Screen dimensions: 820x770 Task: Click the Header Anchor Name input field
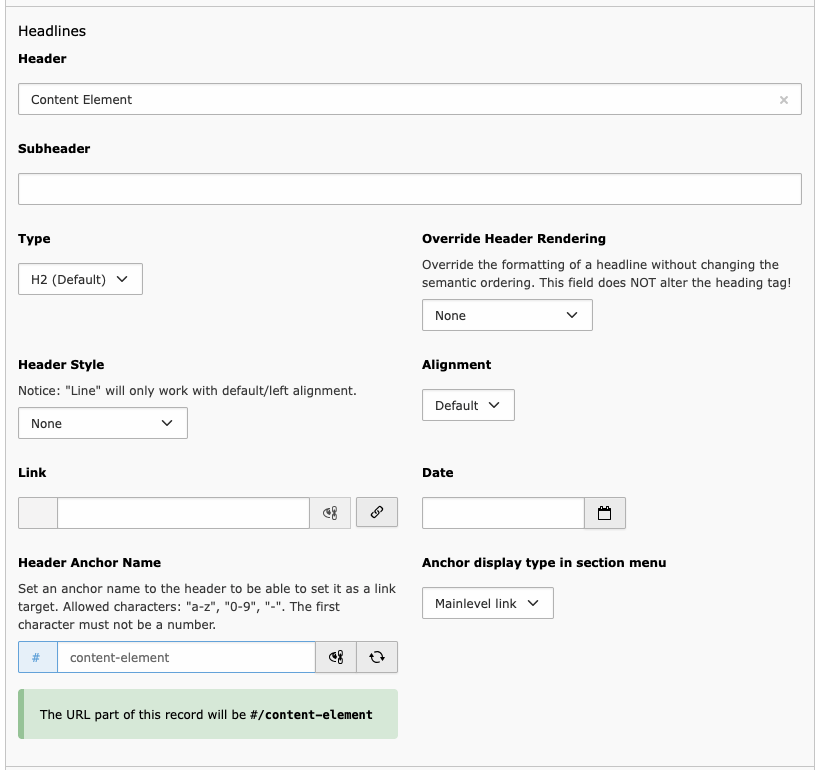(x=186, y=657)
